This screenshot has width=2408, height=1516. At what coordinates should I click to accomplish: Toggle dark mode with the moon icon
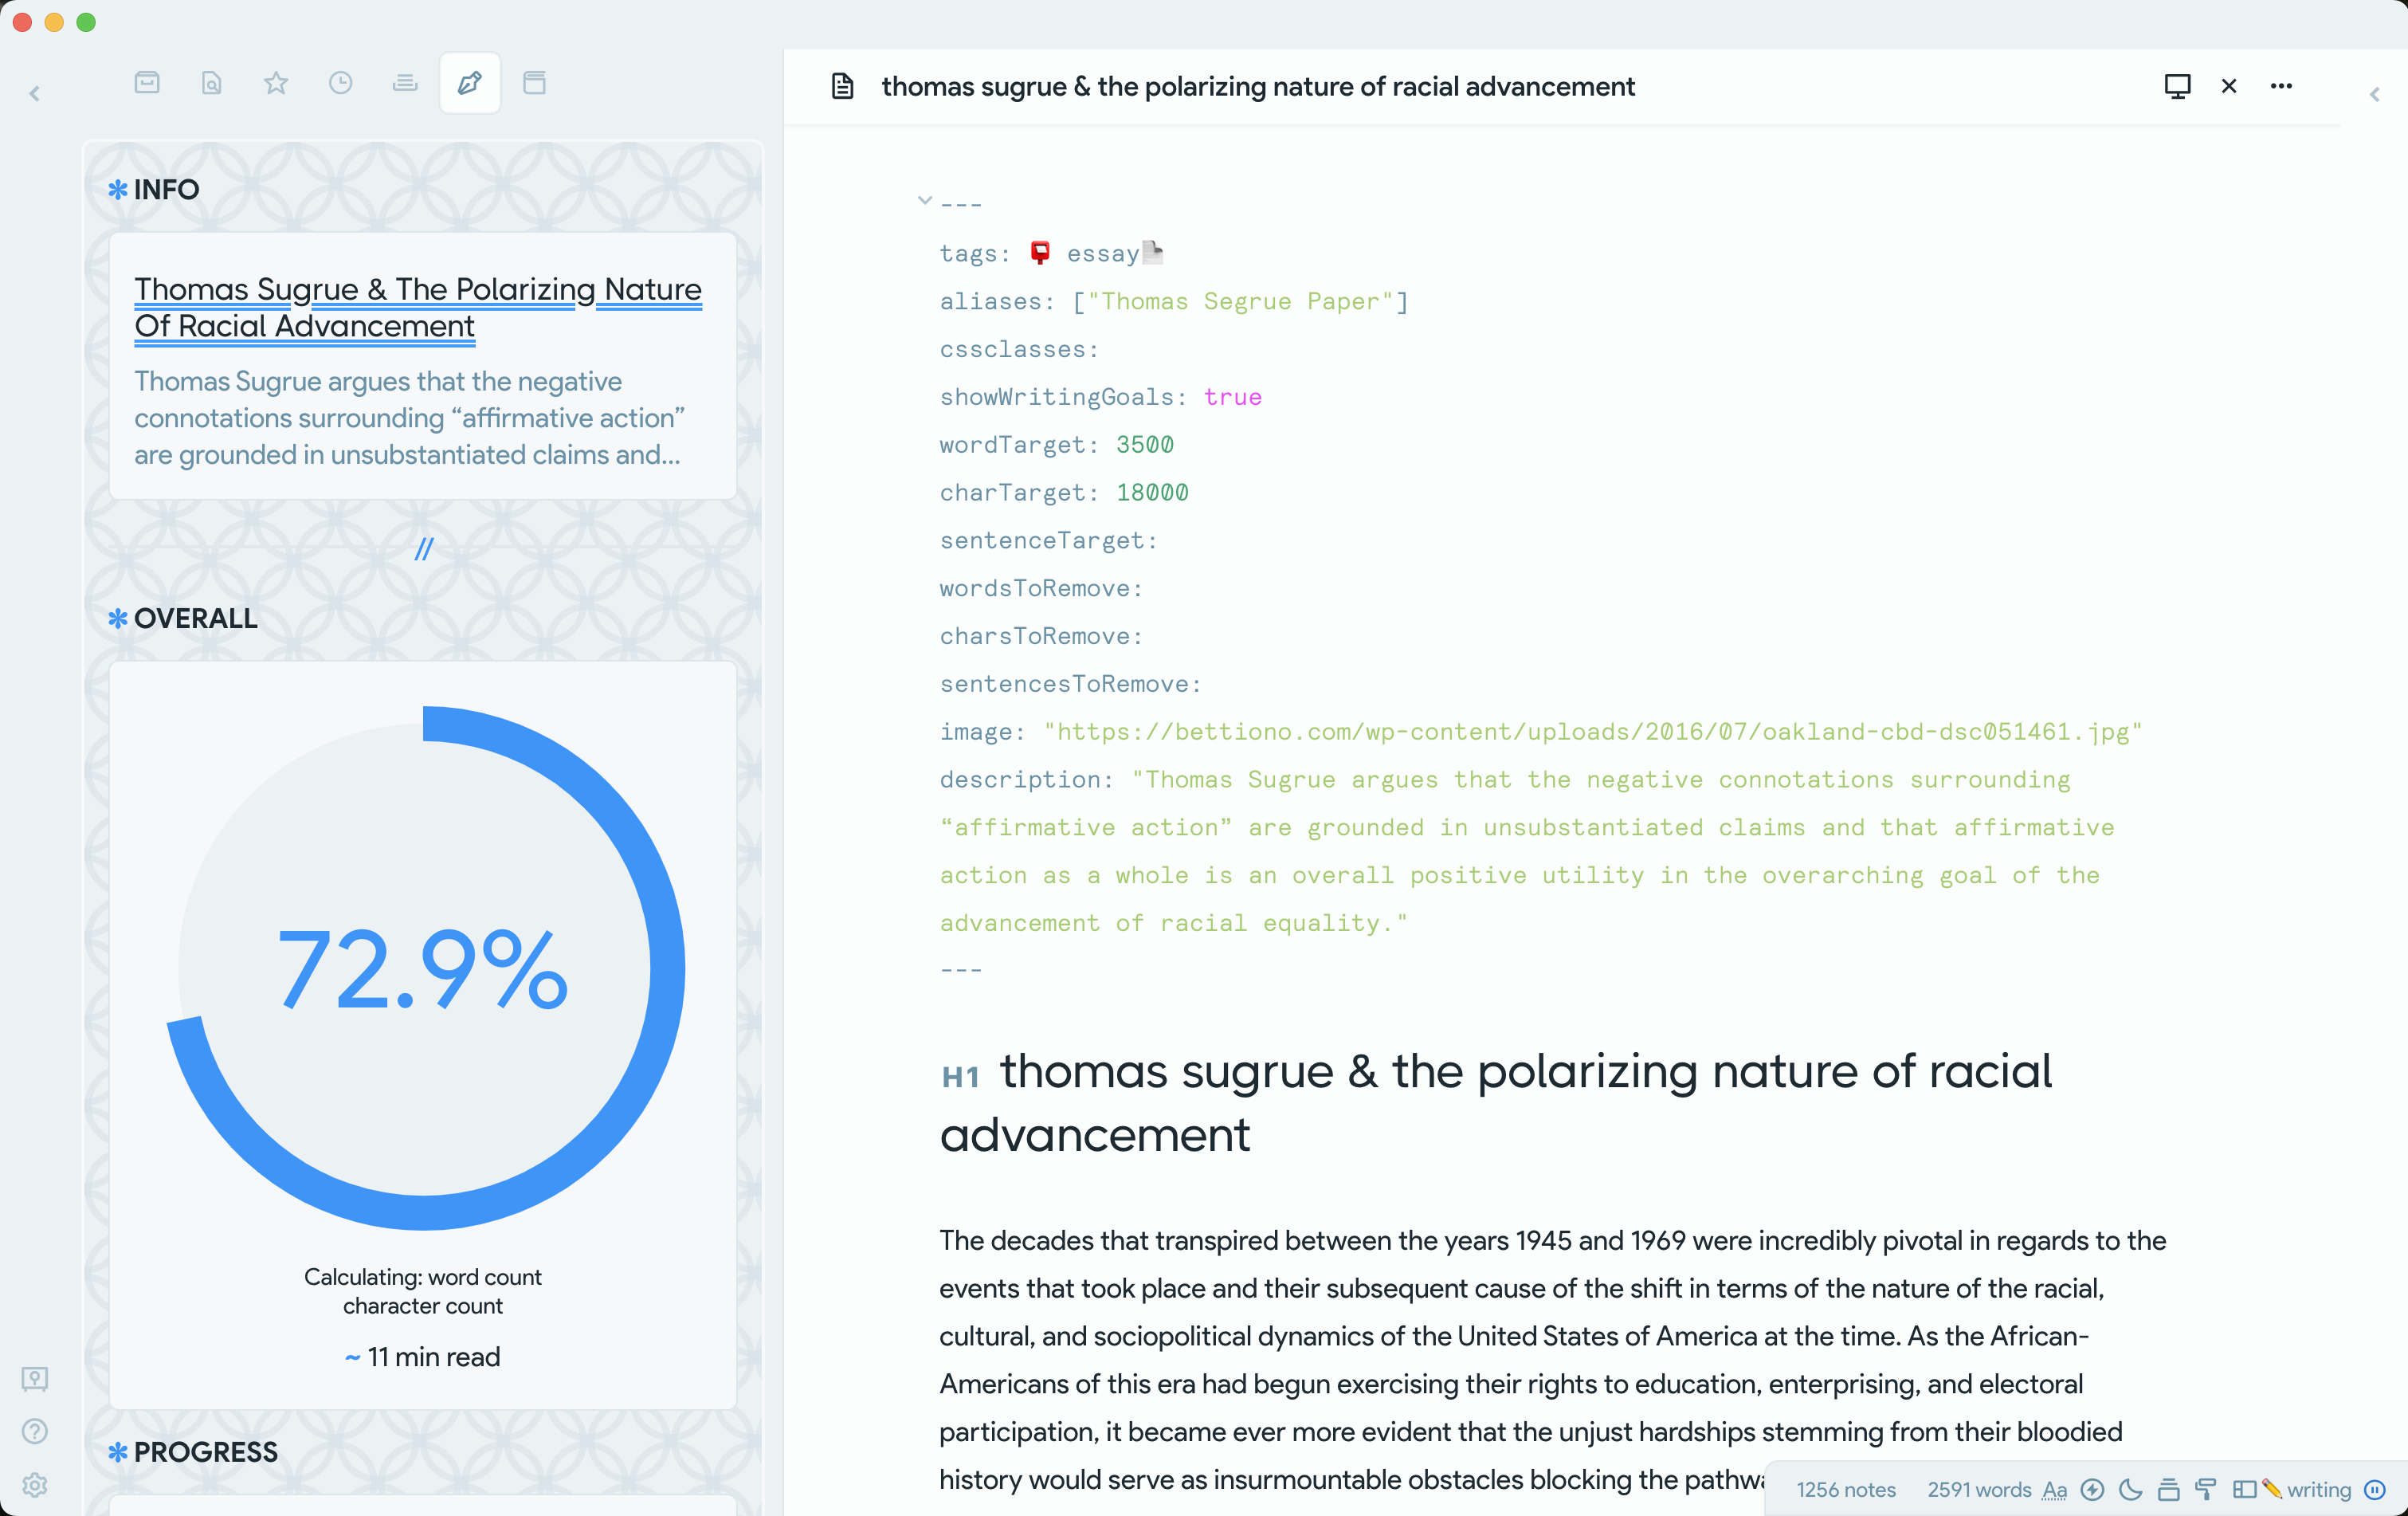(x=2130, y=1489)
